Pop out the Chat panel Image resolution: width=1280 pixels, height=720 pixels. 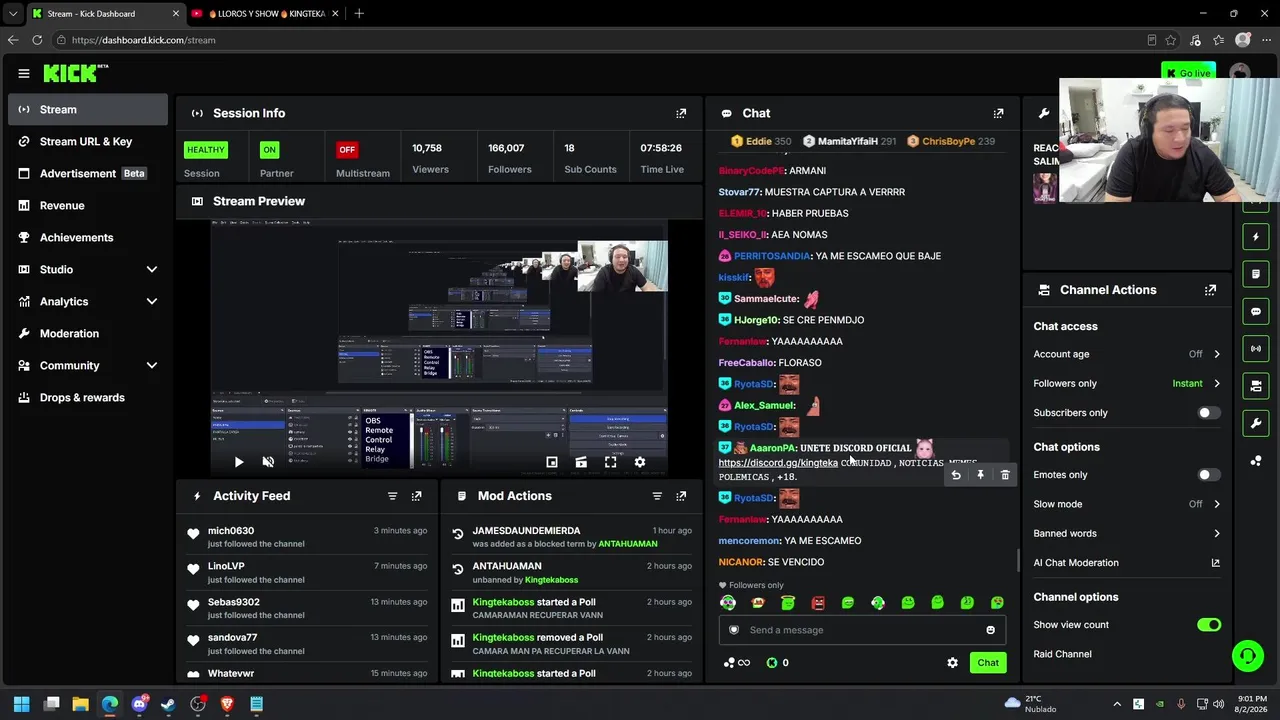[x=998, y=113]
